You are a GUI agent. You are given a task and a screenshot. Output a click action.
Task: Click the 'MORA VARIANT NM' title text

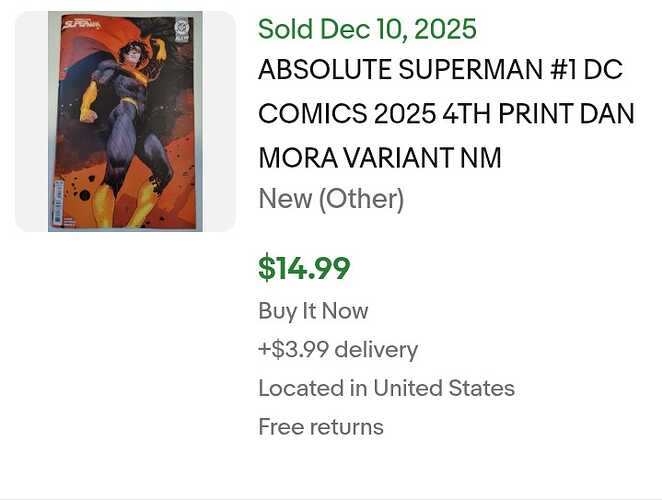point(380,157)
